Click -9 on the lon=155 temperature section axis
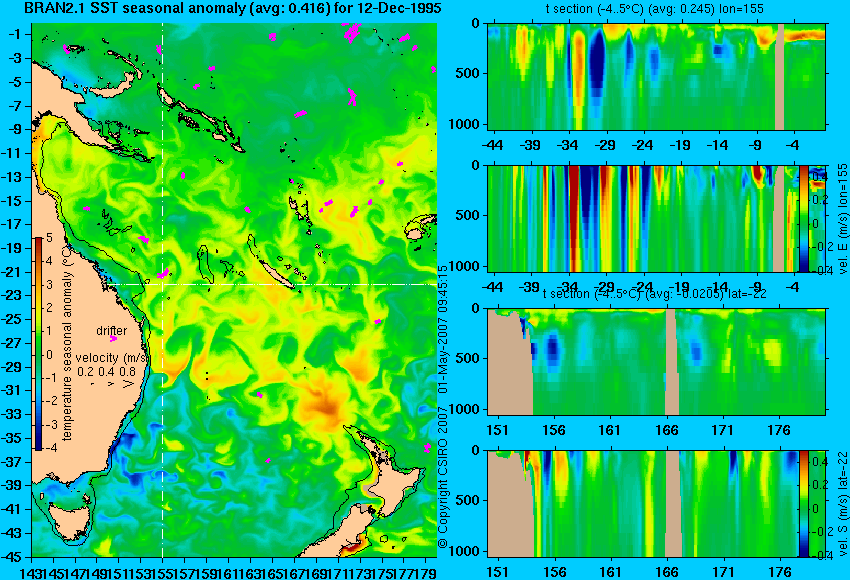The height and width of the screenshot is (580, 850). coord(756,145)
